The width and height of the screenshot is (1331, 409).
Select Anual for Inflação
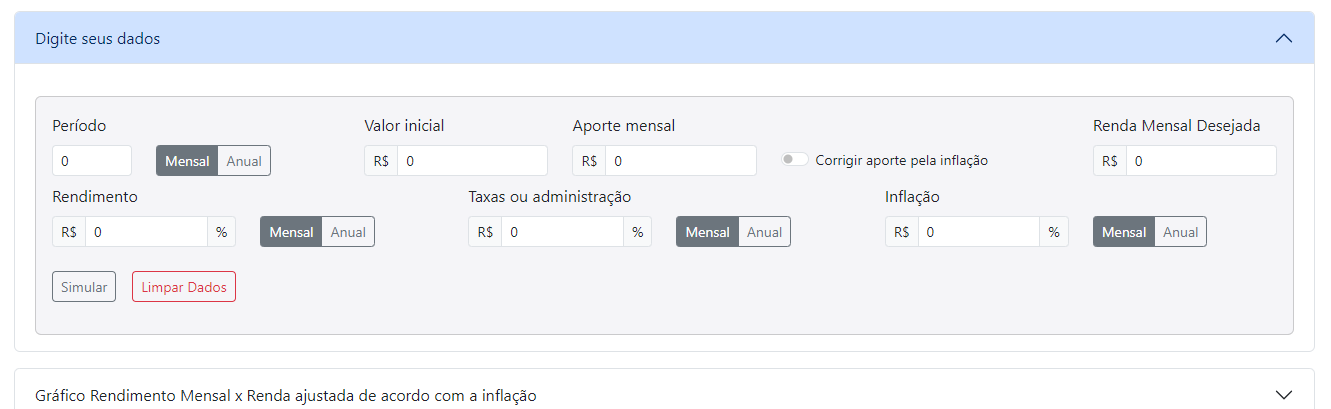tap(1180, 232)
